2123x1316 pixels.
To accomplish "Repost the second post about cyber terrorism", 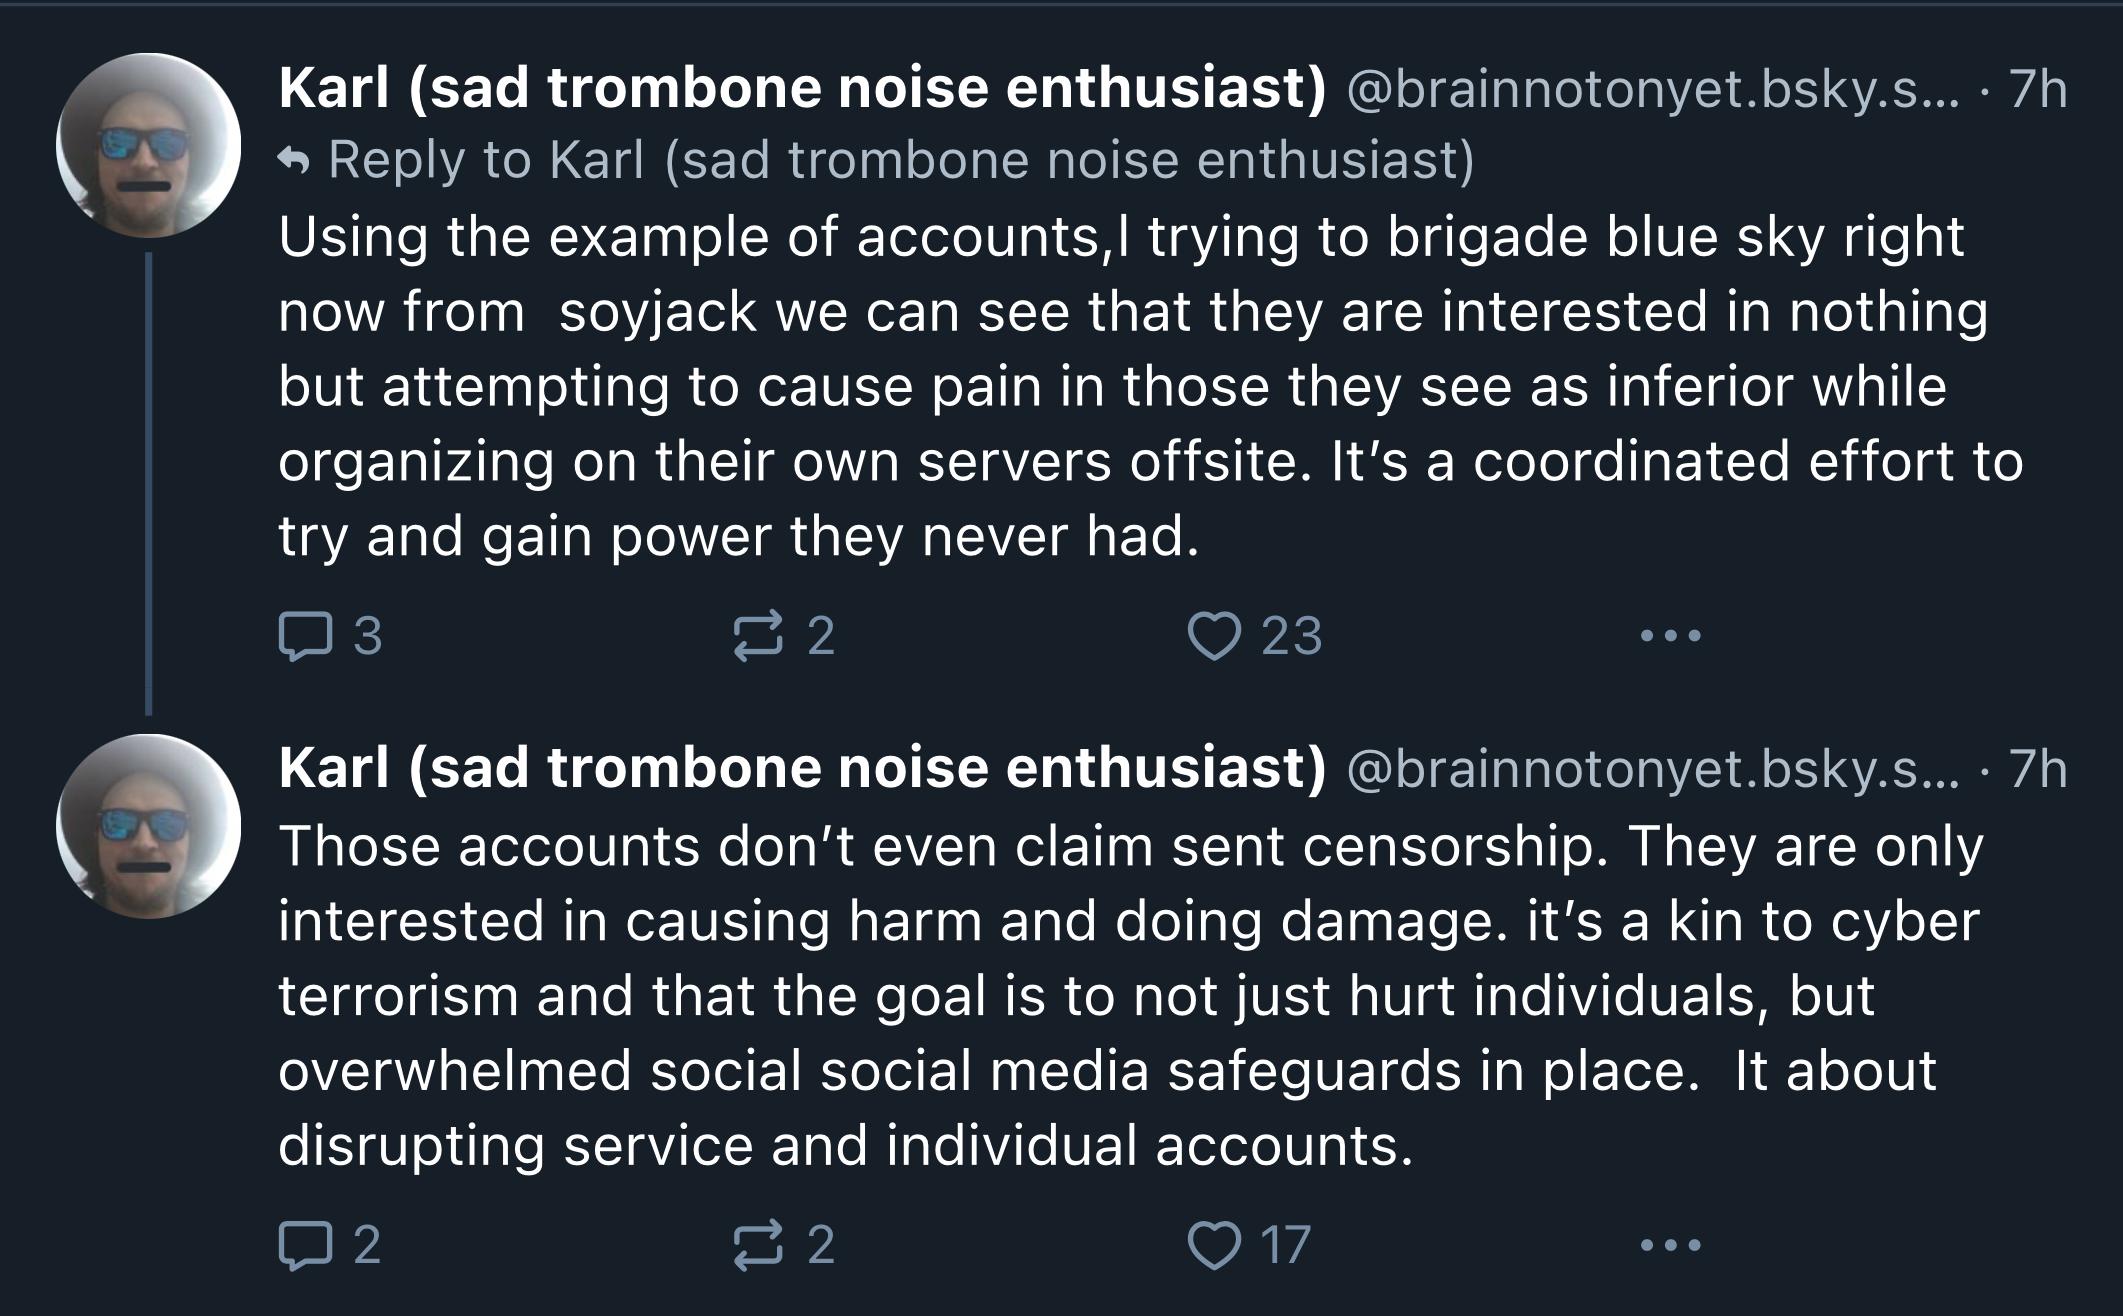I will [757, 1246].
